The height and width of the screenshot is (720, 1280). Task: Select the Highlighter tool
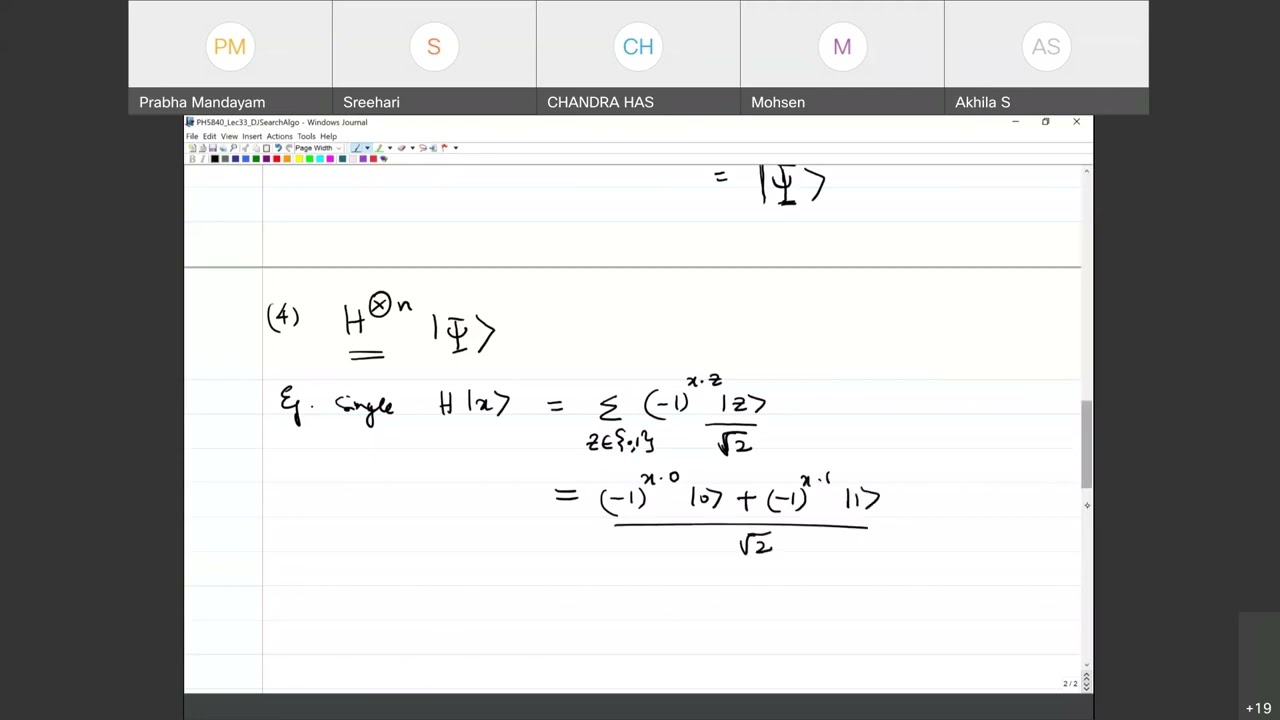tap(379, 148)
